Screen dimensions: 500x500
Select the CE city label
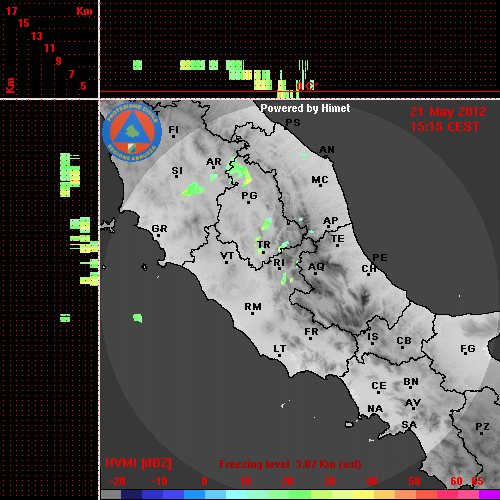point(379,386)
